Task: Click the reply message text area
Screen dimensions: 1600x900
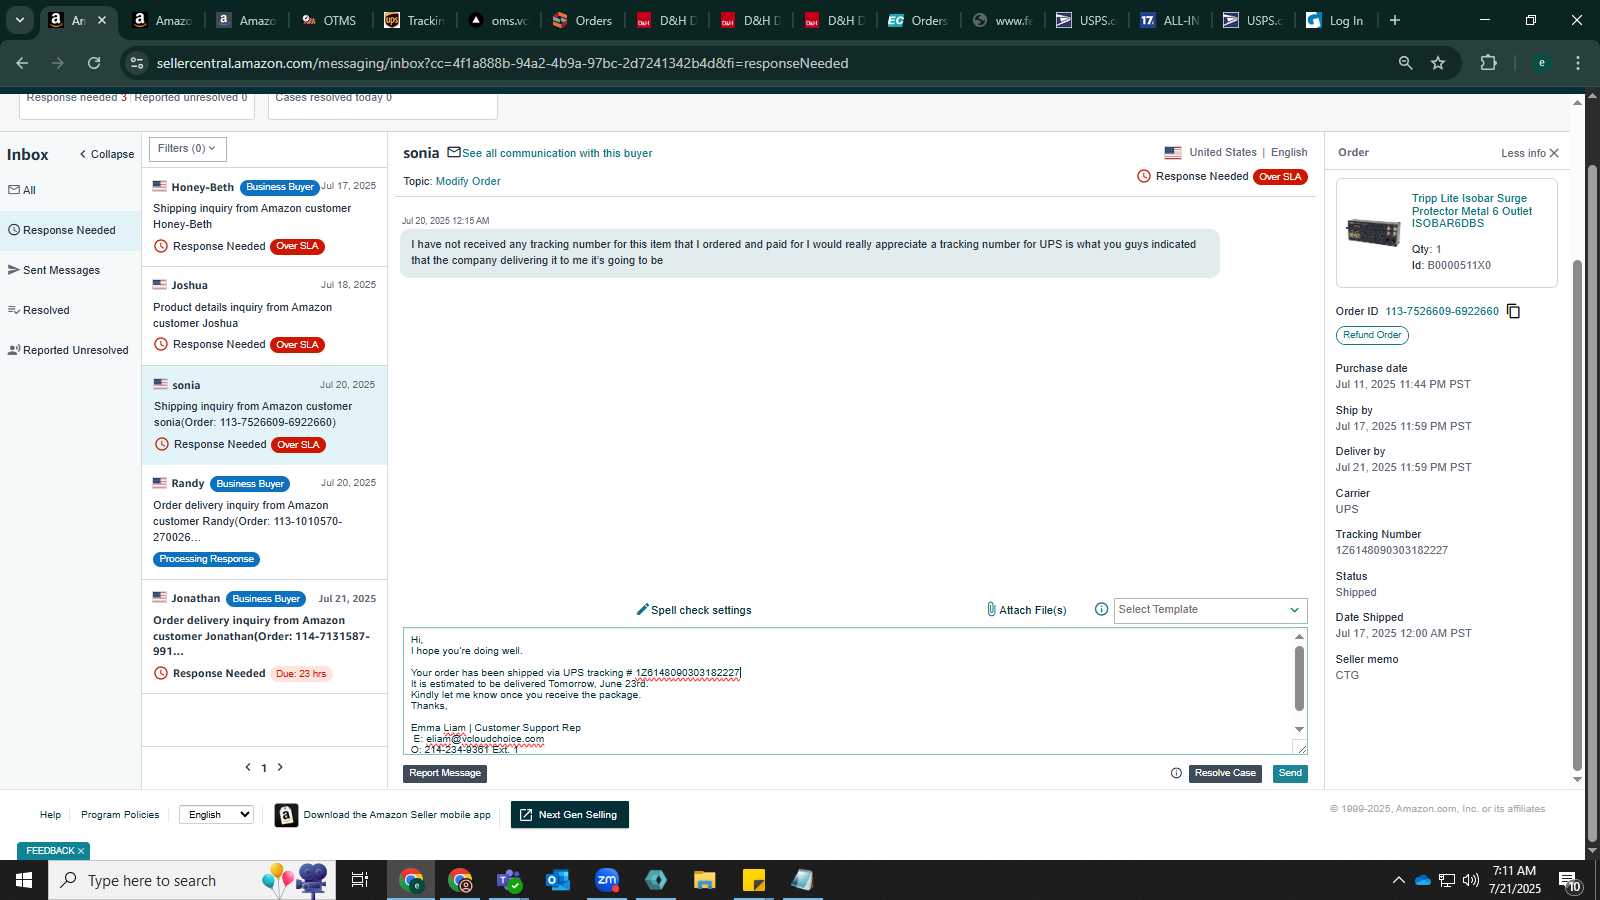Action: tap(848, 691)
